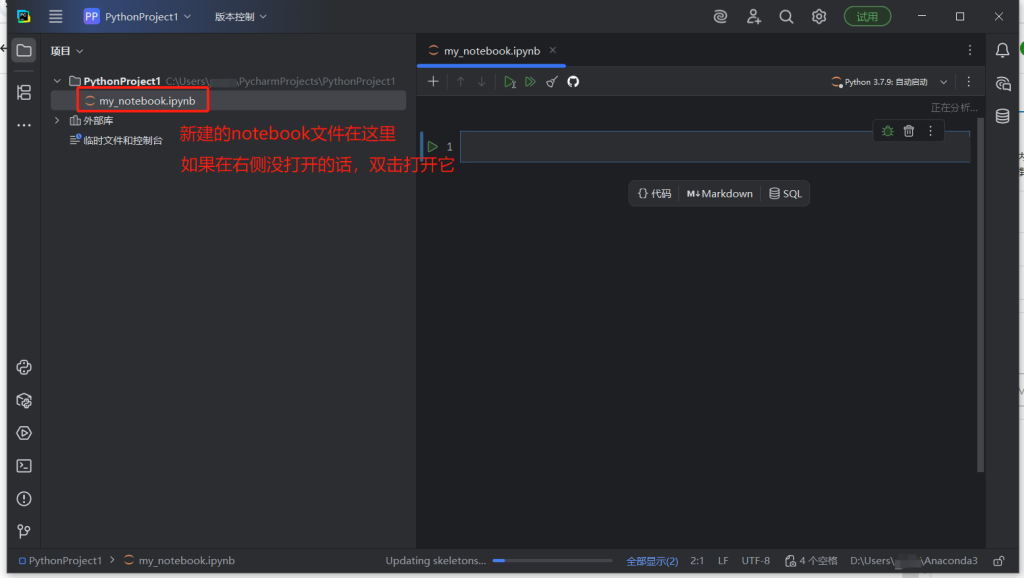Open the Python Console tool window icon
The width and height of the screenshot is (1024, 578).
click(x=25, y=367)
